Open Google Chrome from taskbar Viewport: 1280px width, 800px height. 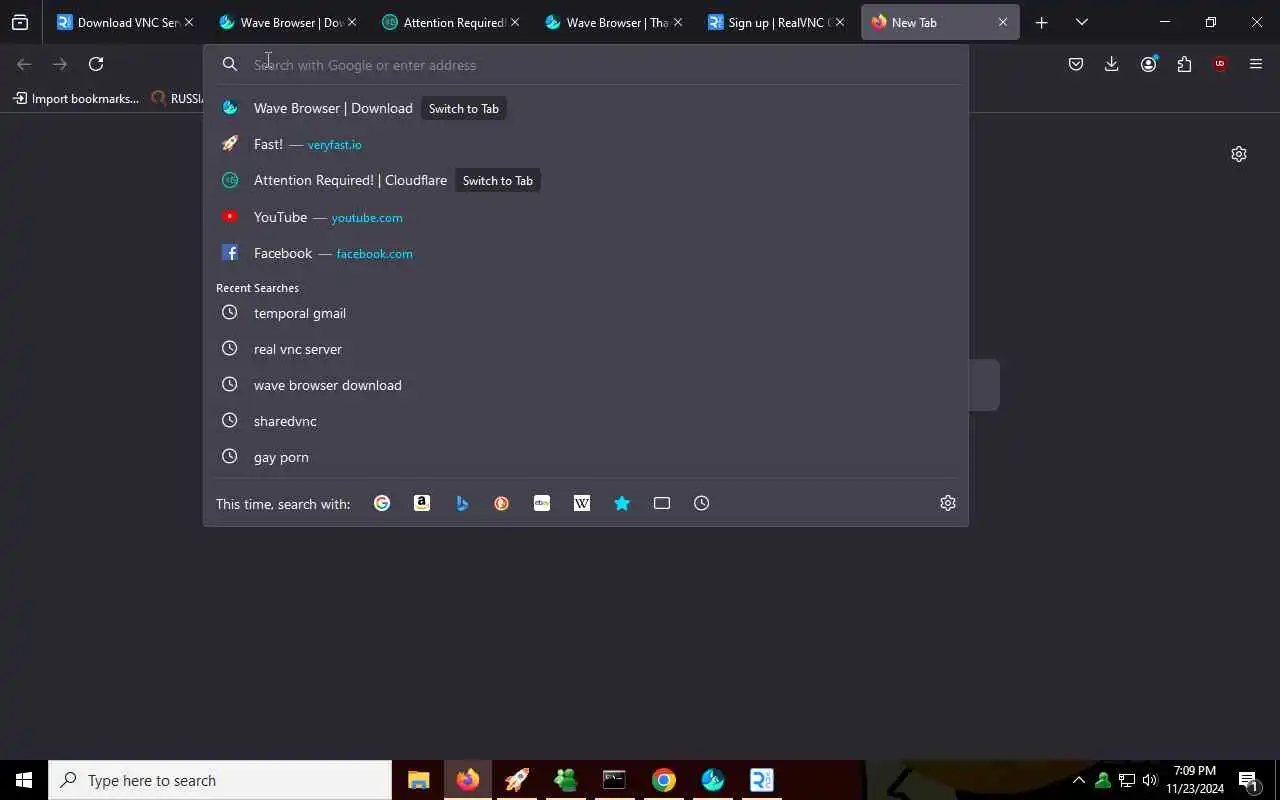[x=664, y=780]
